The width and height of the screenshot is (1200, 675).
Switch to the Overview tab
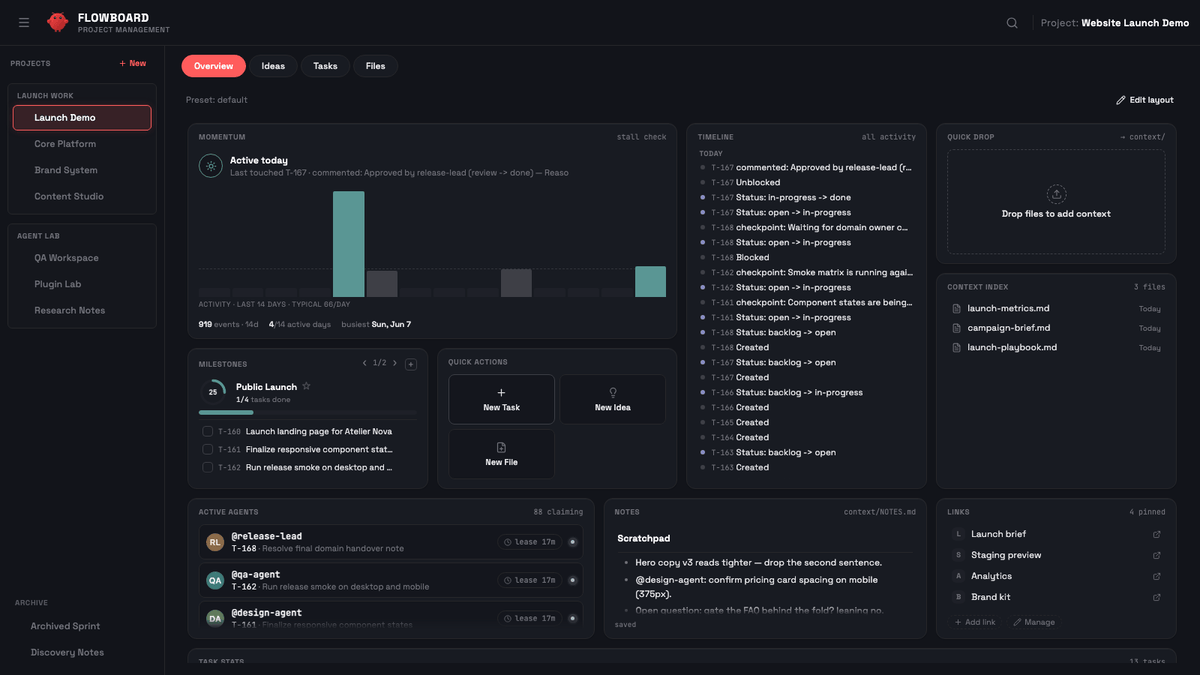(213, 66)
